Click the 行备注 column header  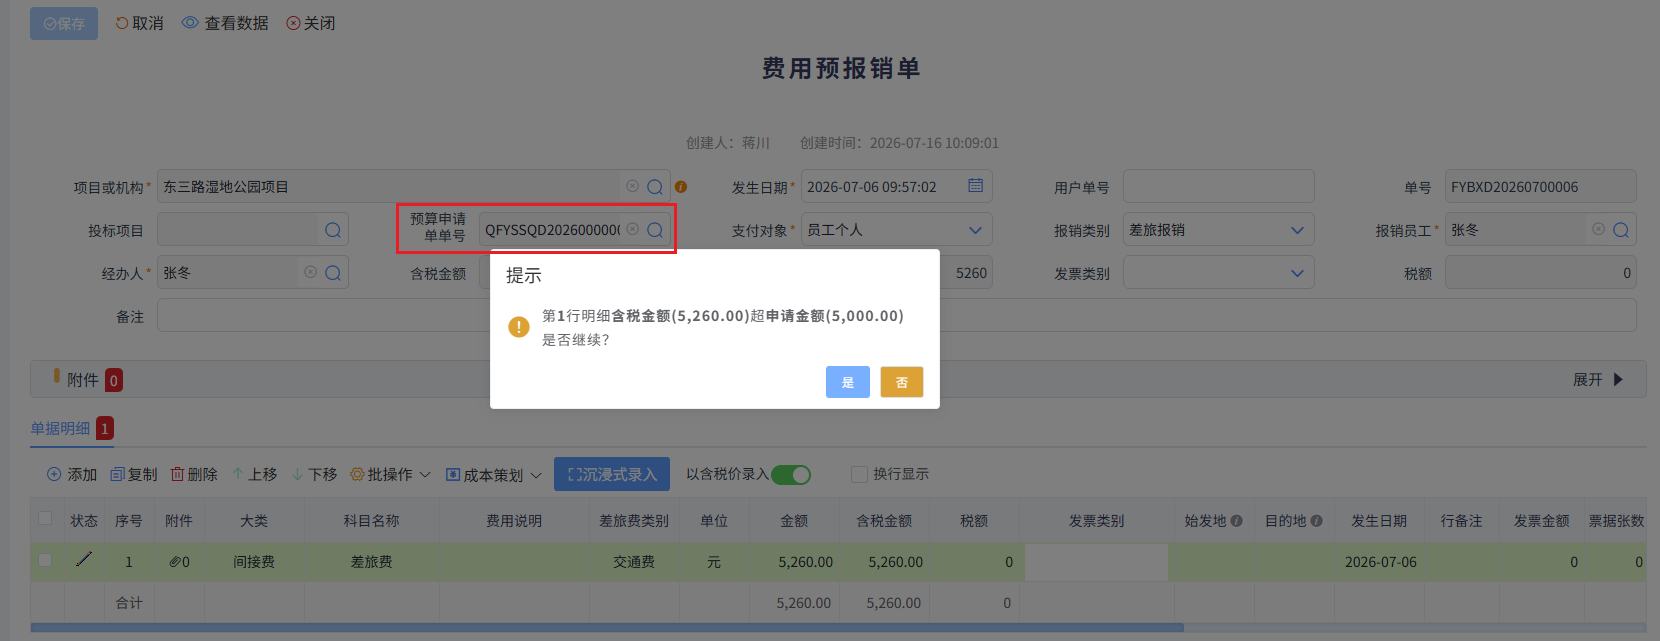coord(1462,521)
